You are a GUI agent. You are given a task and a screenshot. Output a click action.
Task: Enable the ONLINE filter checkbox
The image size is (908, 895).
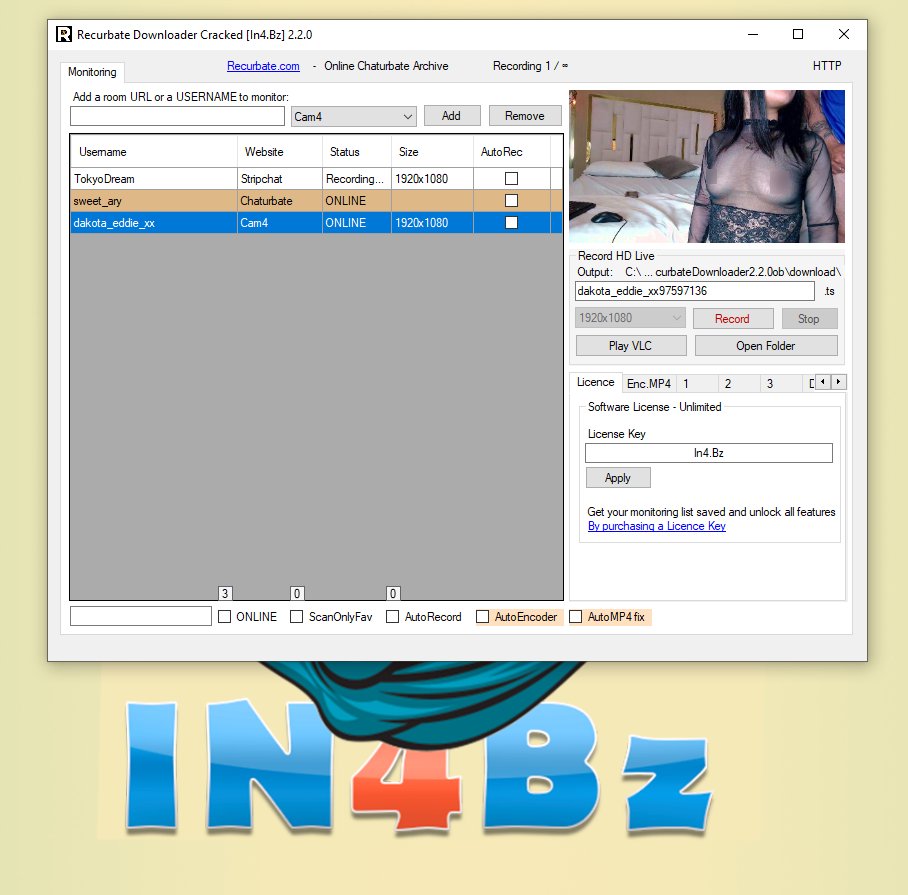(x=225, y=617)
